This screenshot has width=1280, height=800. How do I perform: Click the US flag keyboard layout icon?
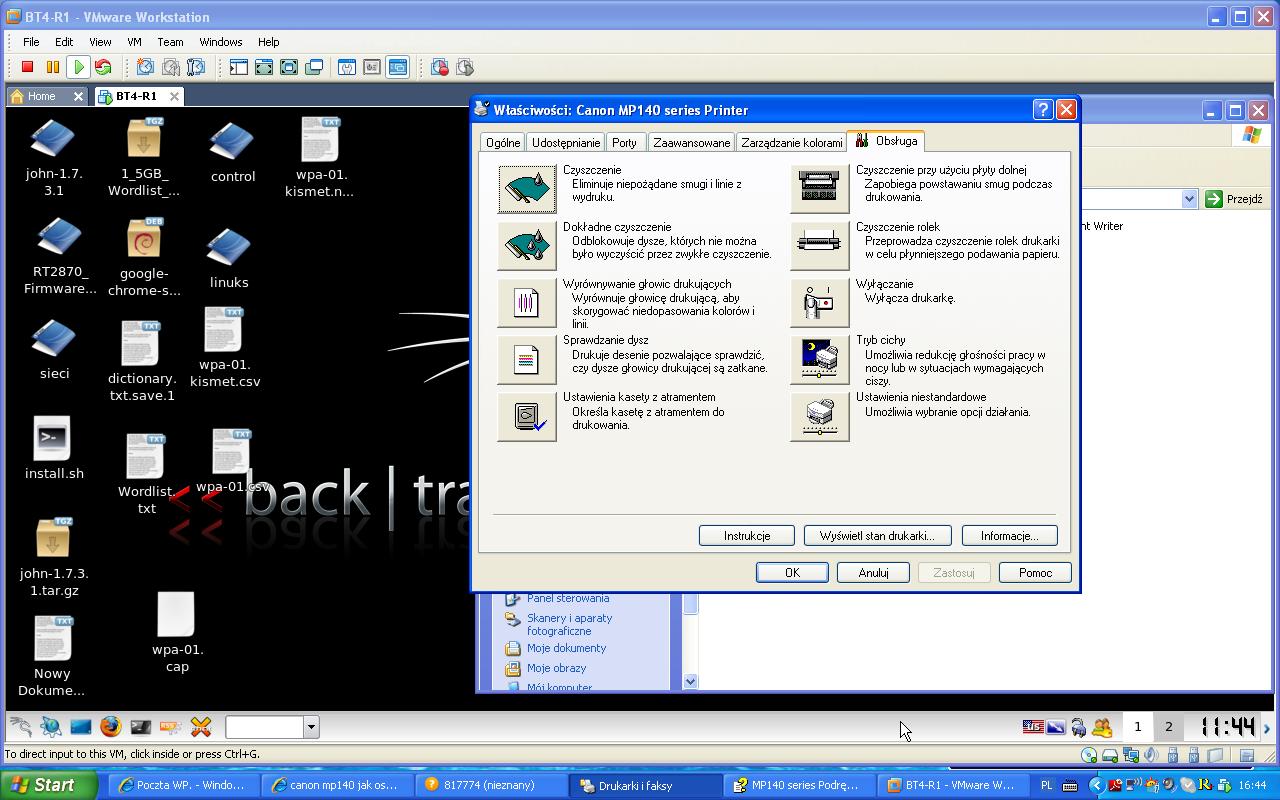coord(1033,727)
